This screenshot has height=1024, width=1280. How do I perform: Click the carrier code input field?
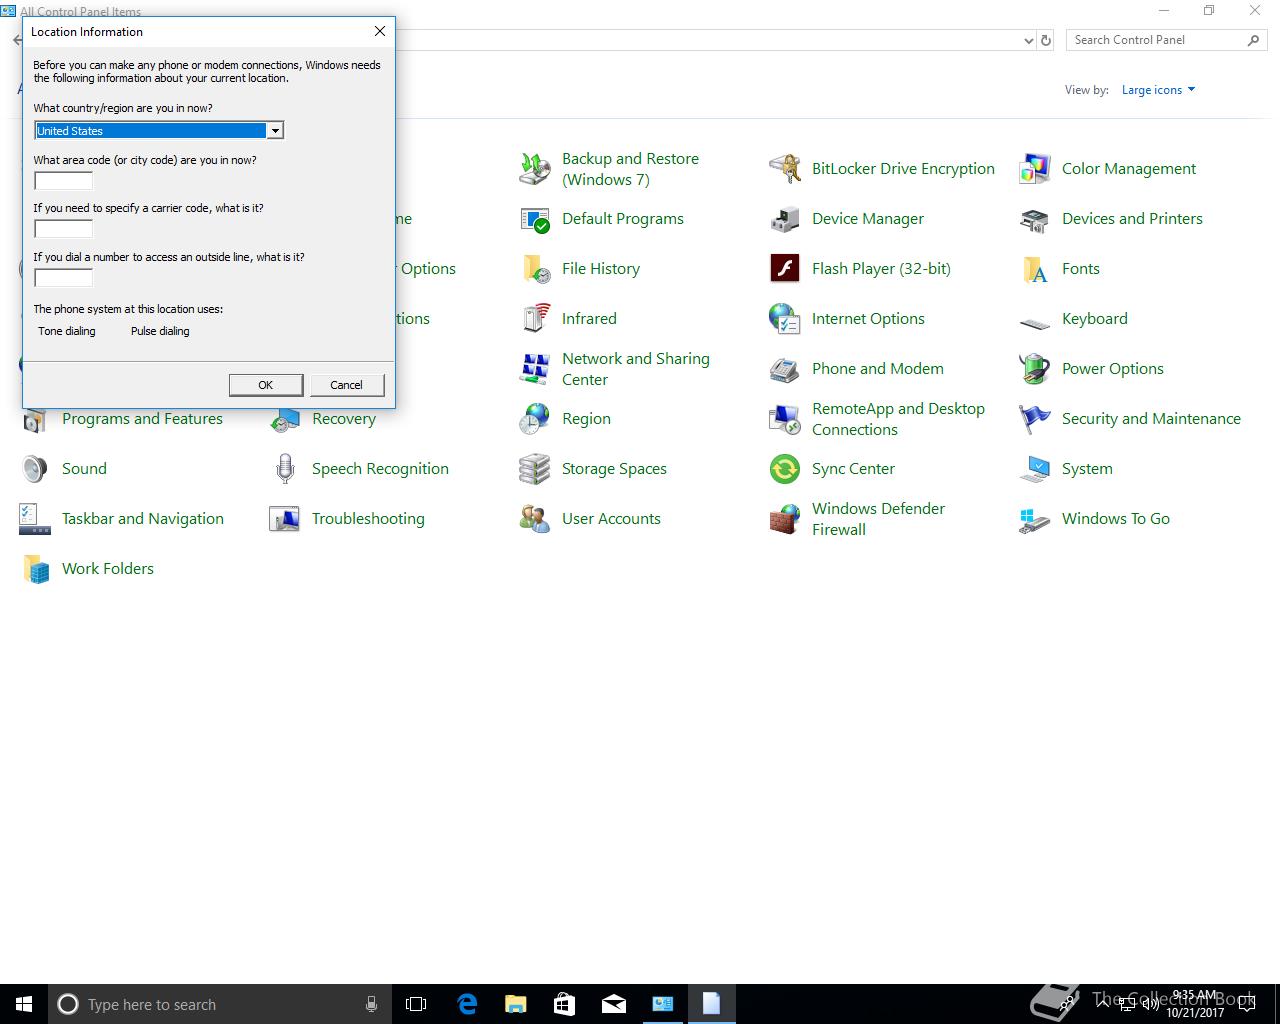64,229
